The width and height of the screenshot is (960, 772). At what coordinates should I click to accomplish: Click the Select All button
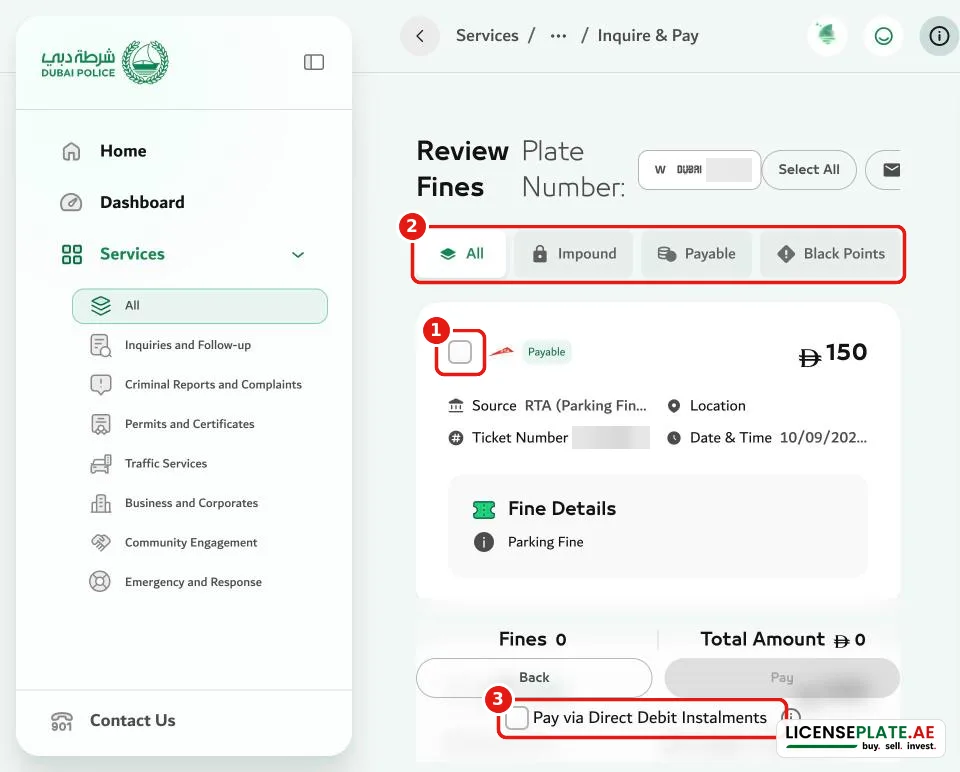coord(808,170)
